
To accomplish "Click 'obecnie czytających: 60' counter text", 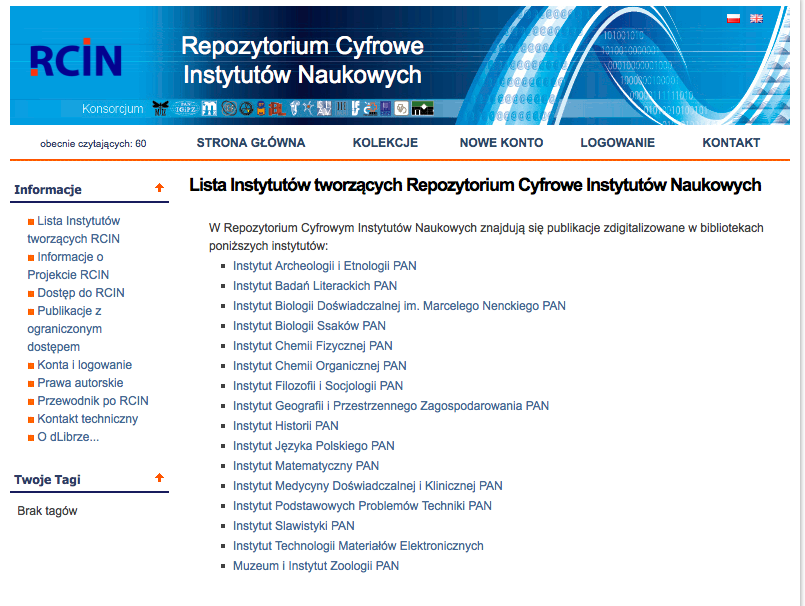I will (x=93, y=144).
